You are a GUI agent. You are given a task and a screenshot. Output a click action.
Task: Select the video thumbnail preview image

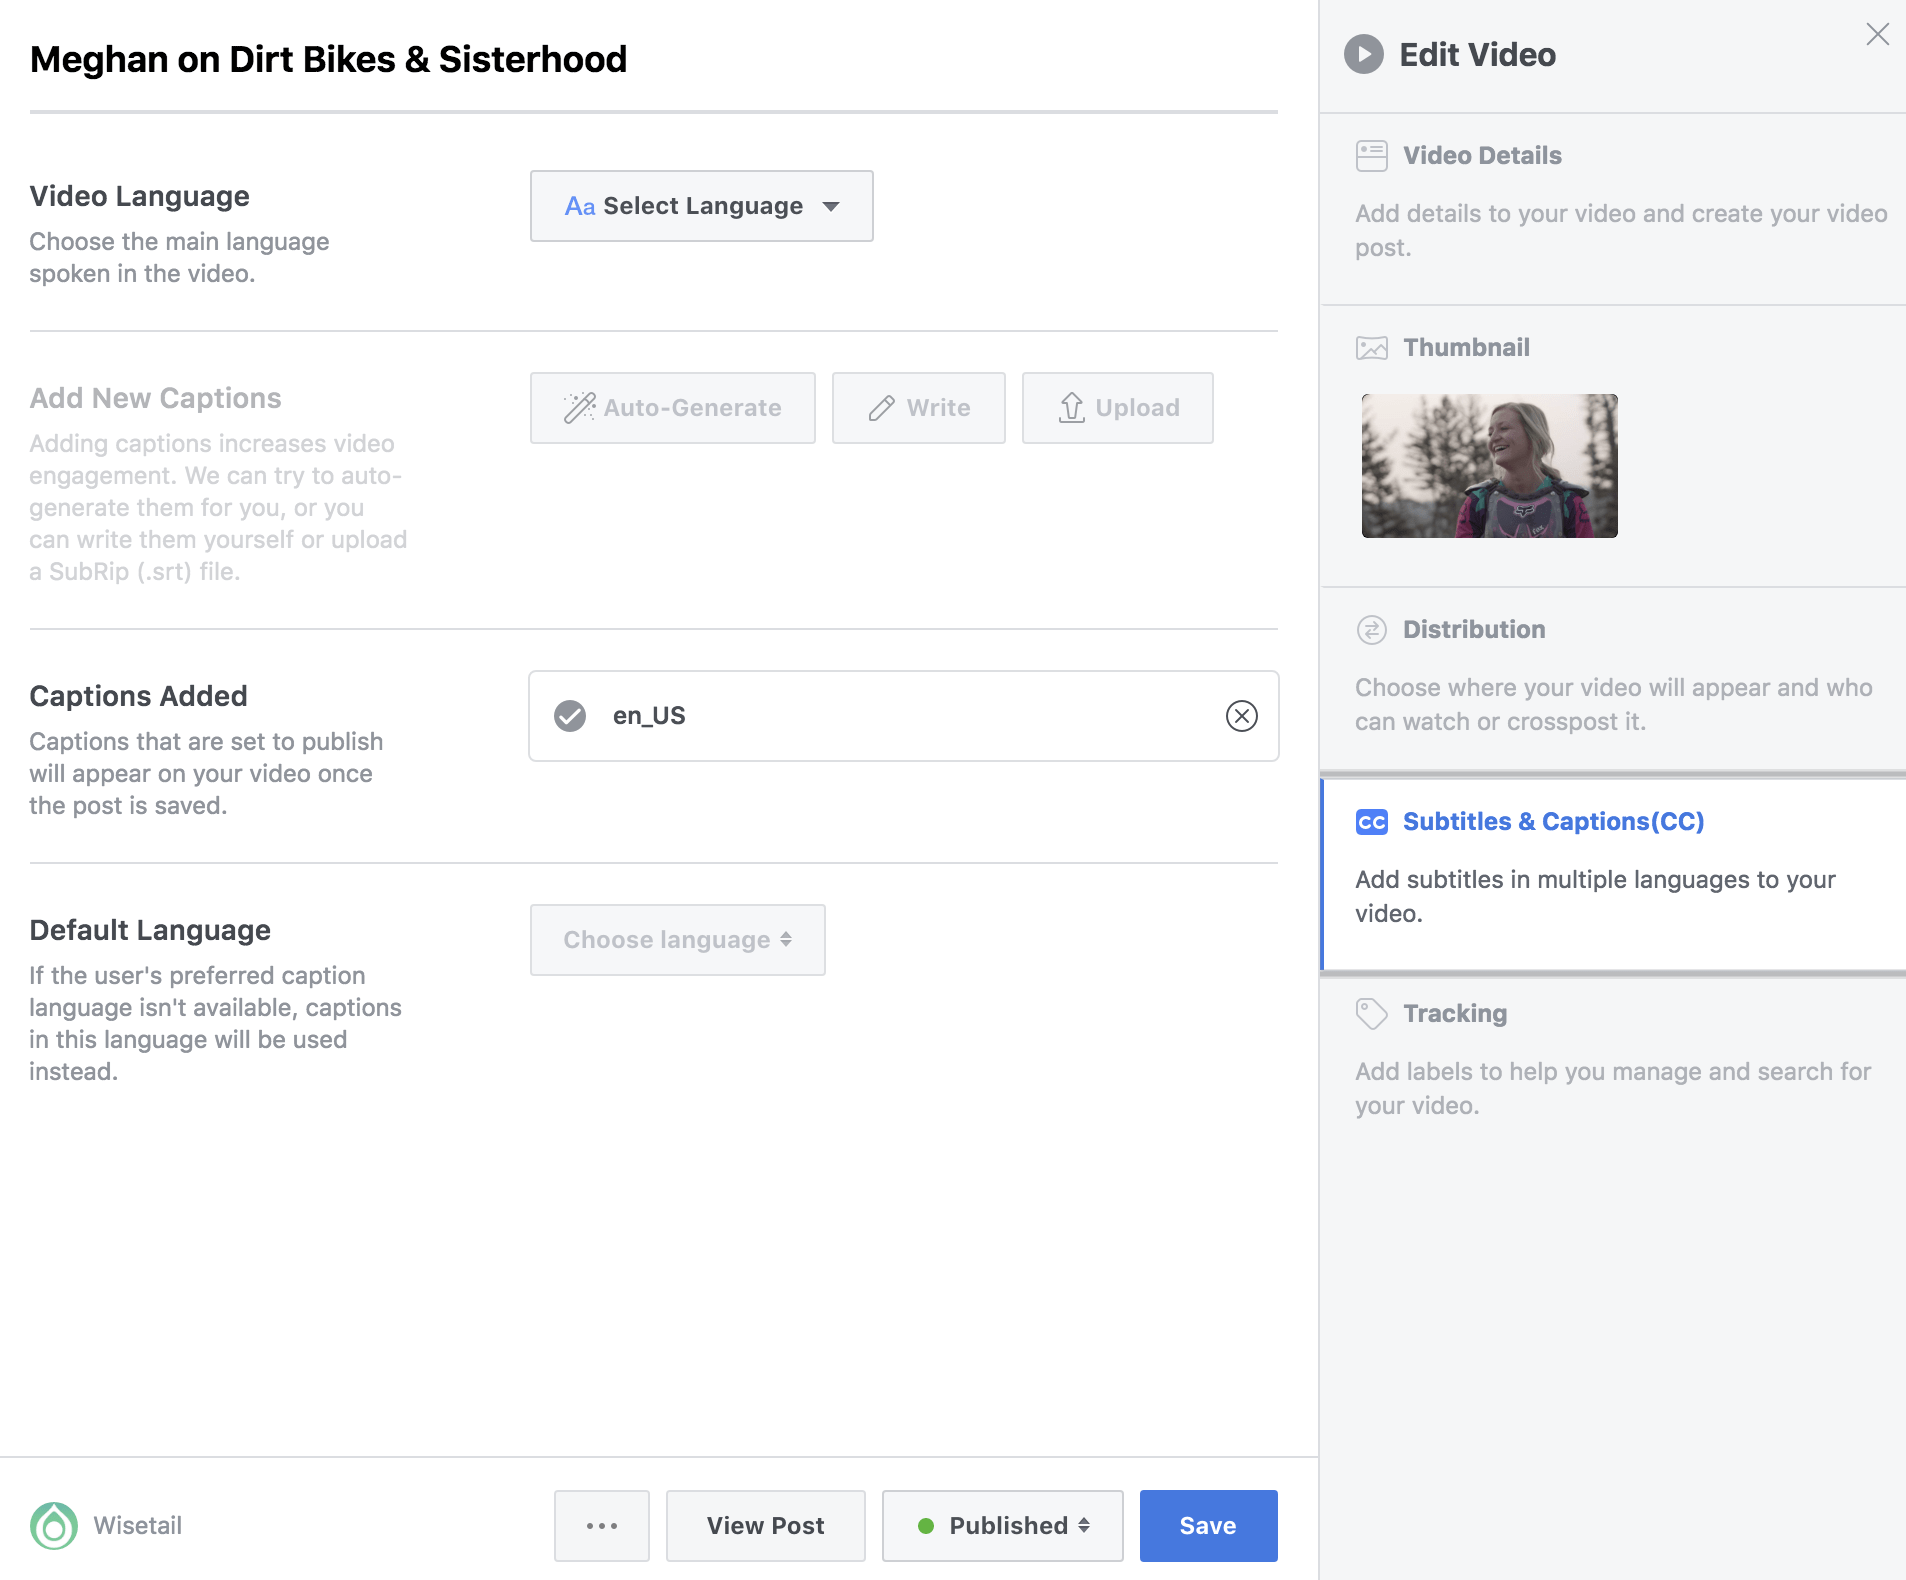(x=1489, y=466)
